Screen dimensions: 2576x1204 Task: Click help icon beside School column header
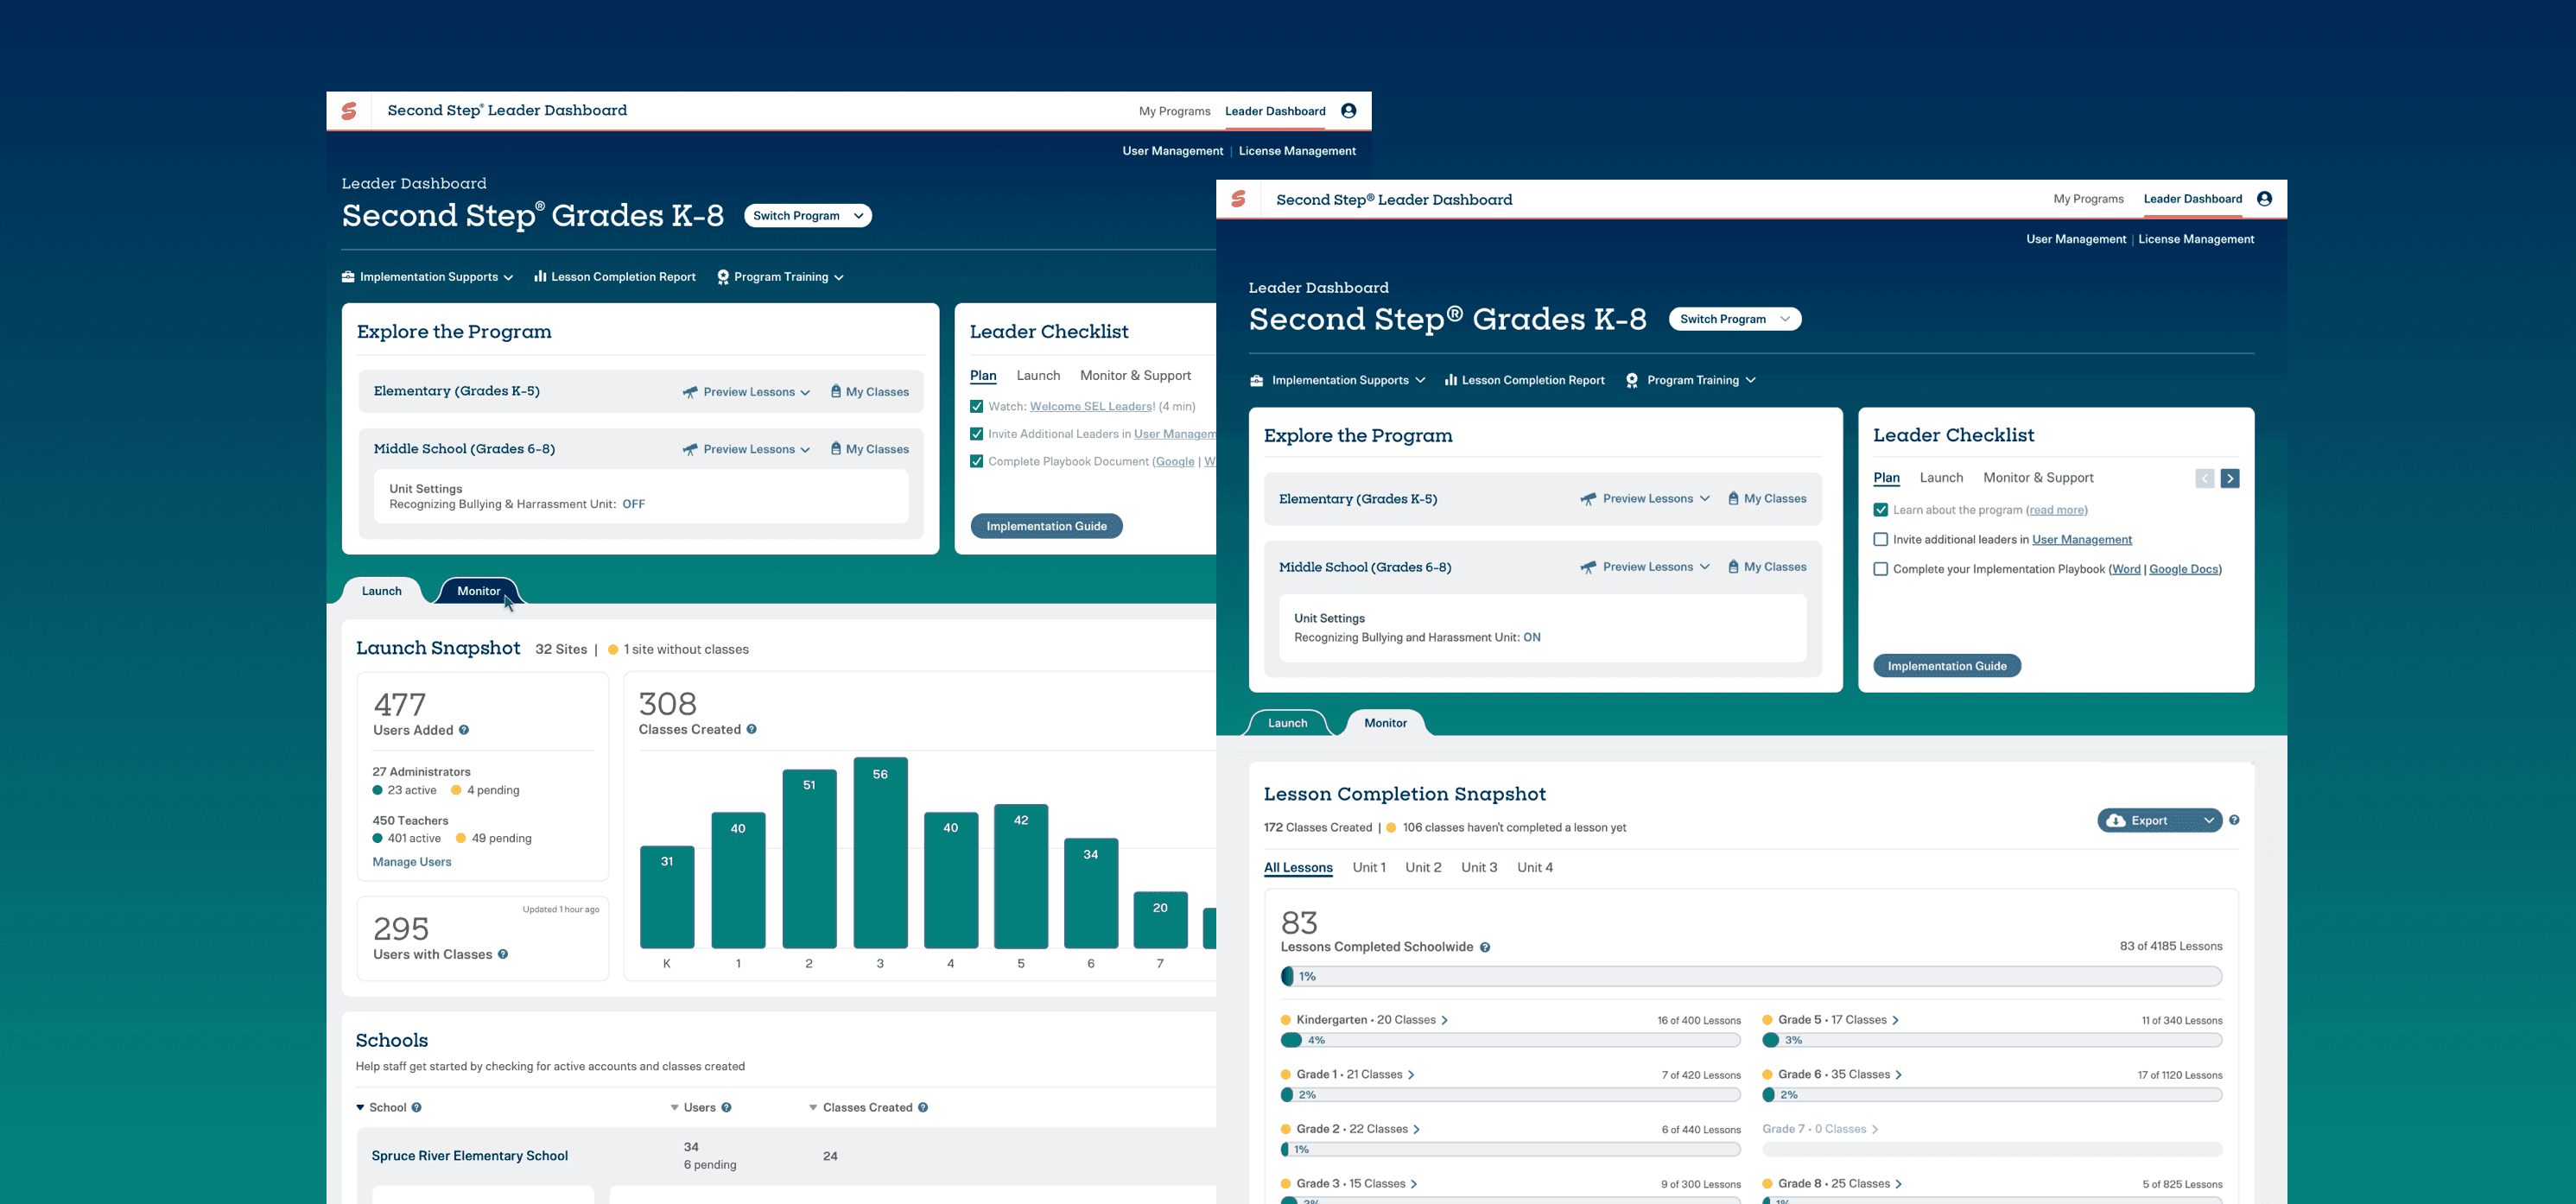click(x=416, y=1107)
